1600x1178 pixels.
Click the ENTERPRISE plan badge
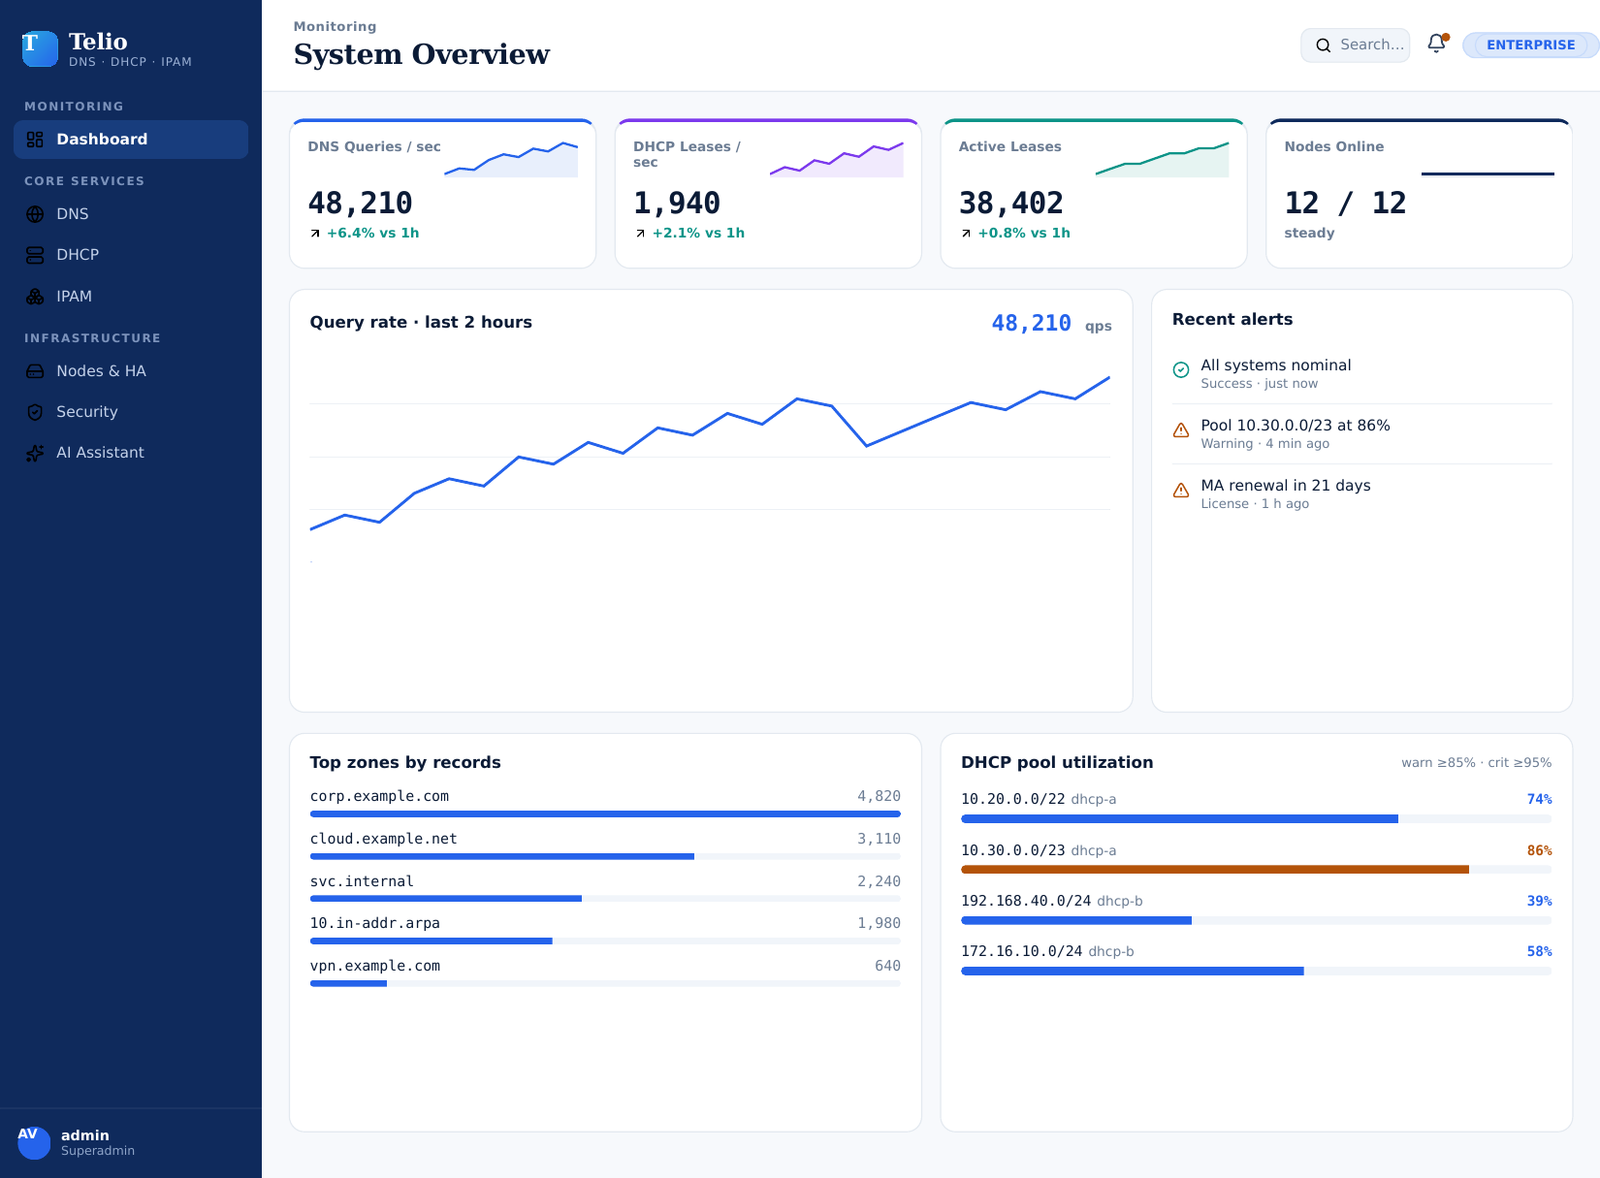(x=1530, y=45)
